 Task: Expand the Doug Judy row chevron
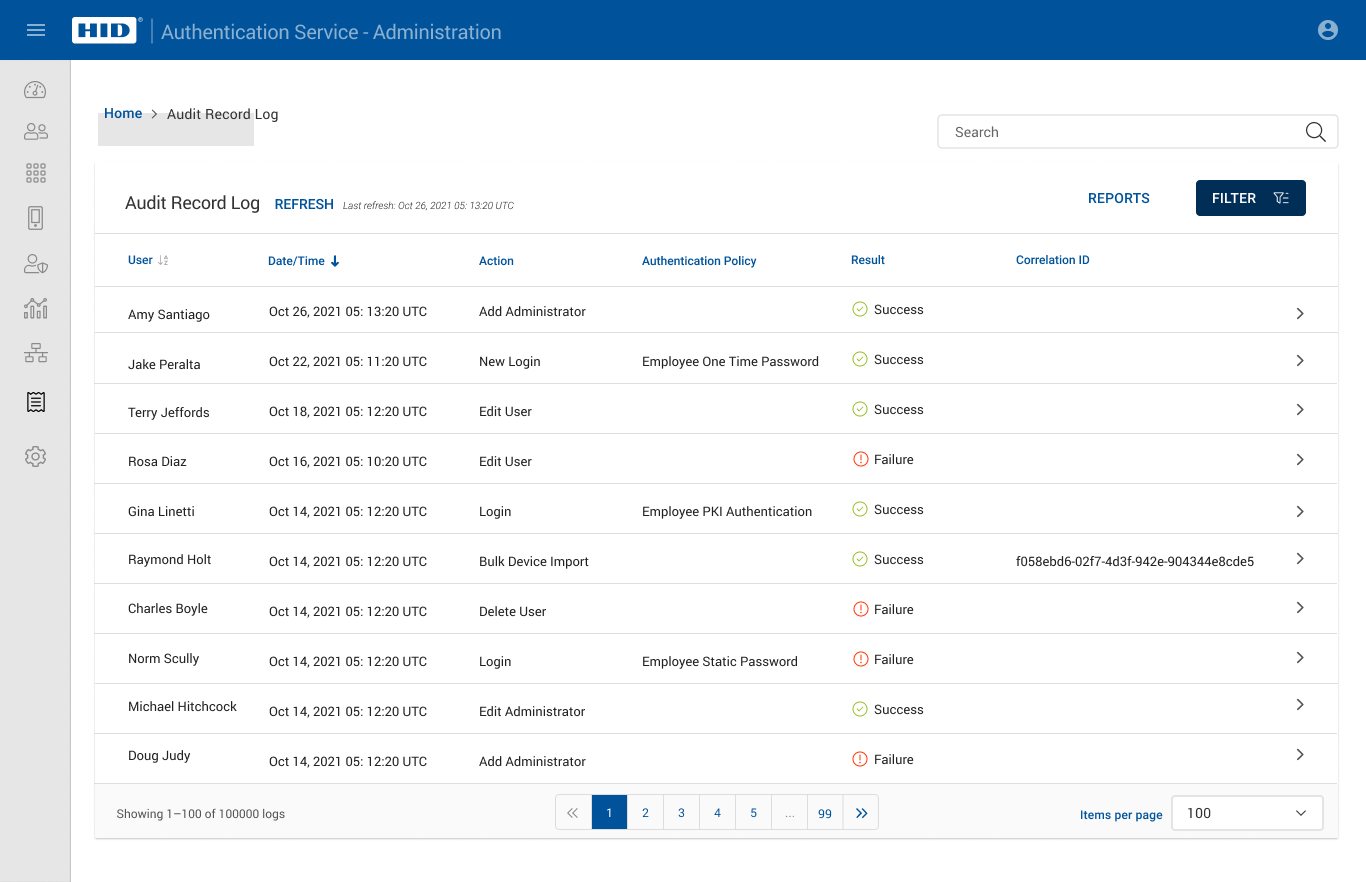[x=1300, y=754]
